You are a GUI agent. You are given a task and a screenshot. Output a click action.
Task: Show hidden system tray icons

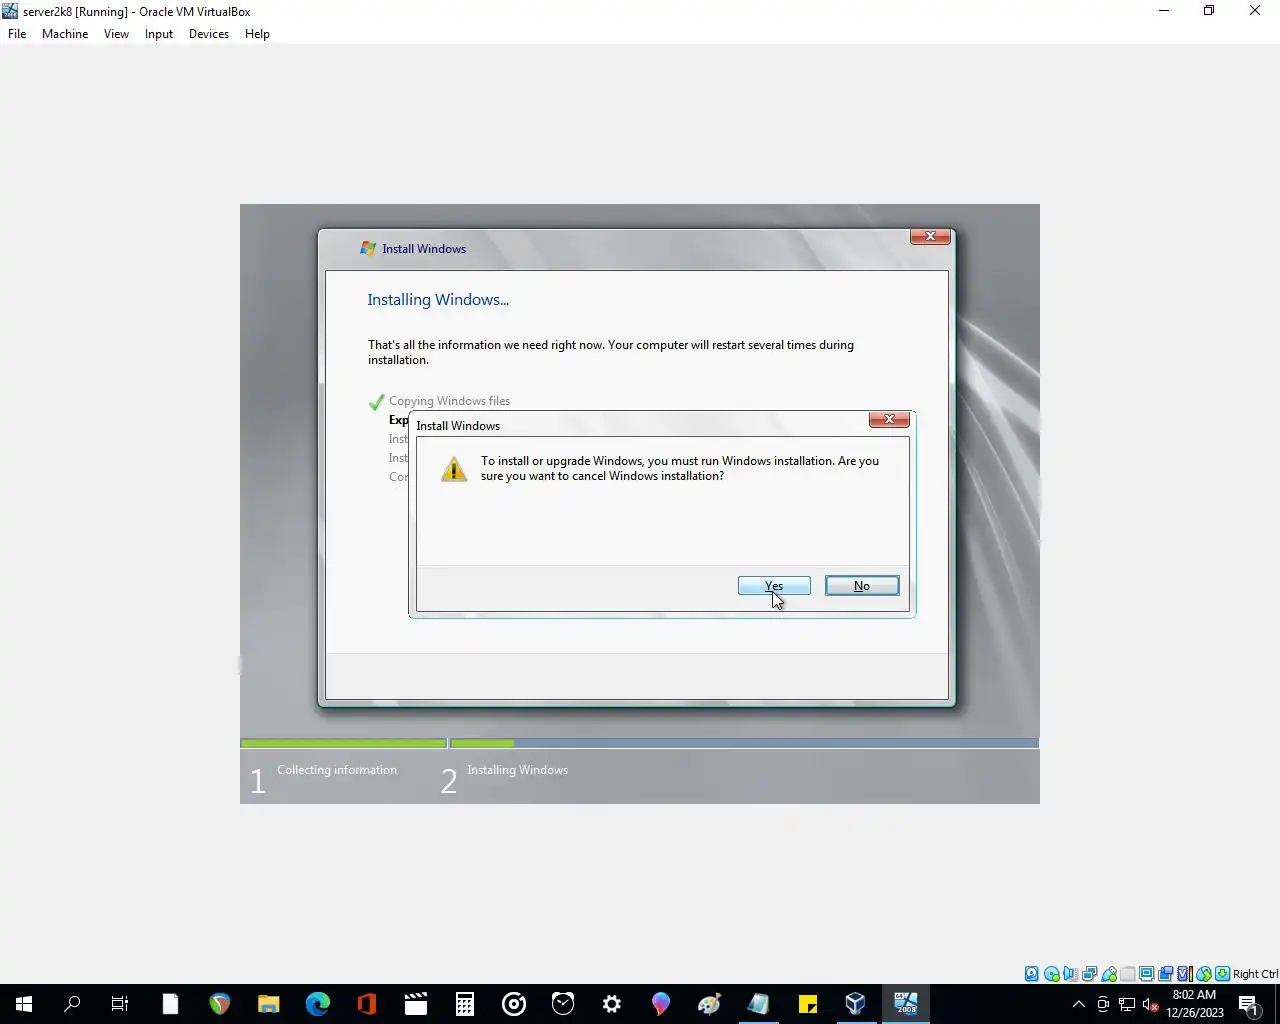[1078, 1005]
